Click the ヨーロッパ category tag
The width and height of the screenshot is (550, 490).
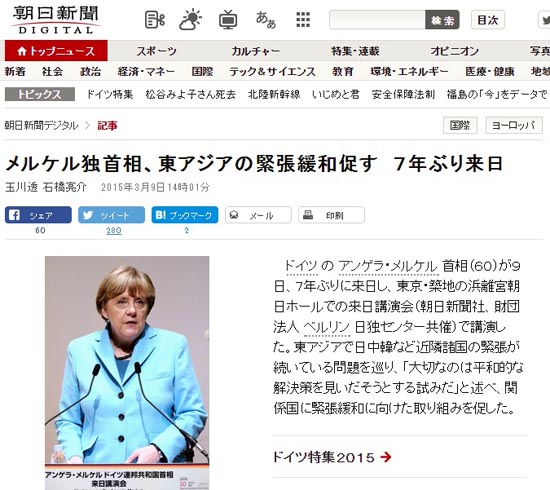[514, 125]
